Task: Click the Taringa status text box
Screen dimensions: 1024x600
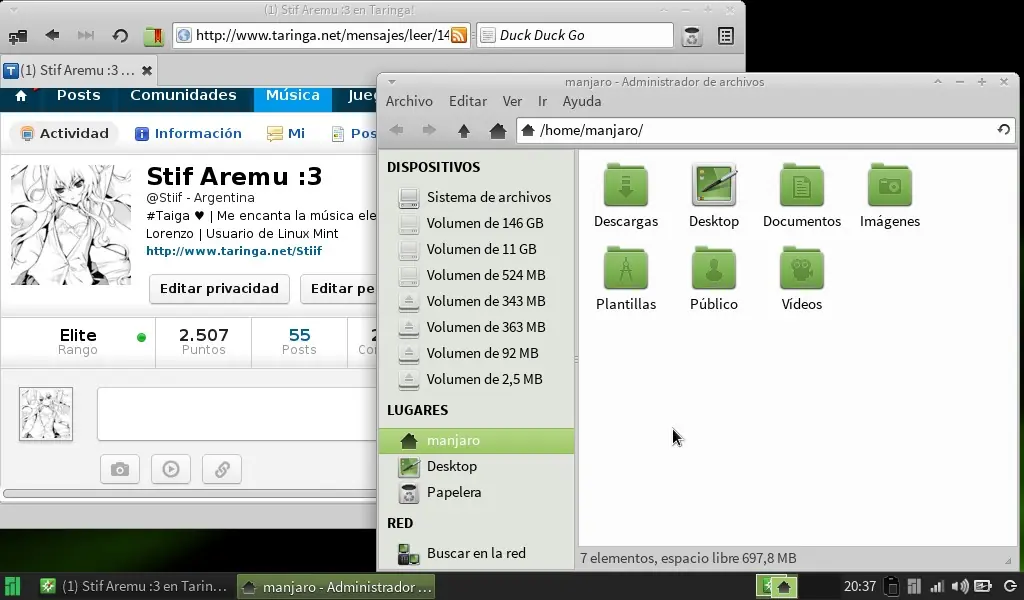Action: tap(237, 414)
